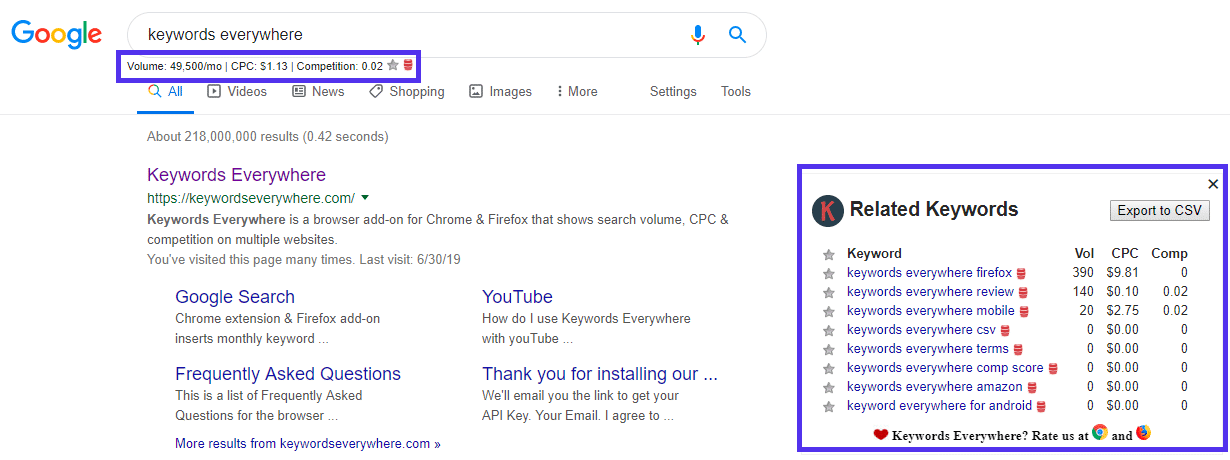Click the voice search microphone icon
The height and width of the screenshot is (460, 1230).
pyautogui.click(x=698, y=35)
